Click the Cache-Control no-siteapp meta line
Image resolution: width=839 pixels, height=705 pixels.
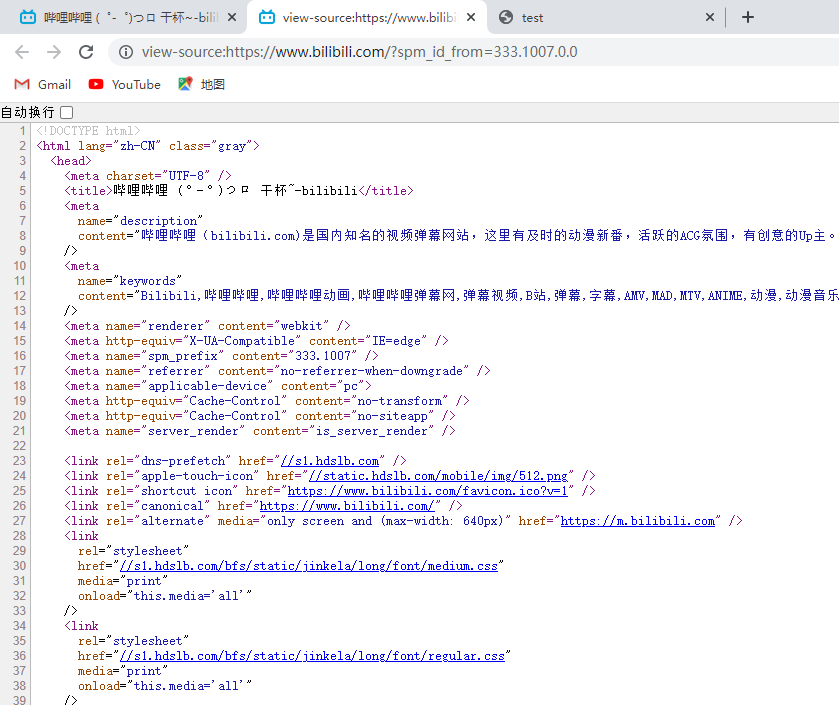260,416
